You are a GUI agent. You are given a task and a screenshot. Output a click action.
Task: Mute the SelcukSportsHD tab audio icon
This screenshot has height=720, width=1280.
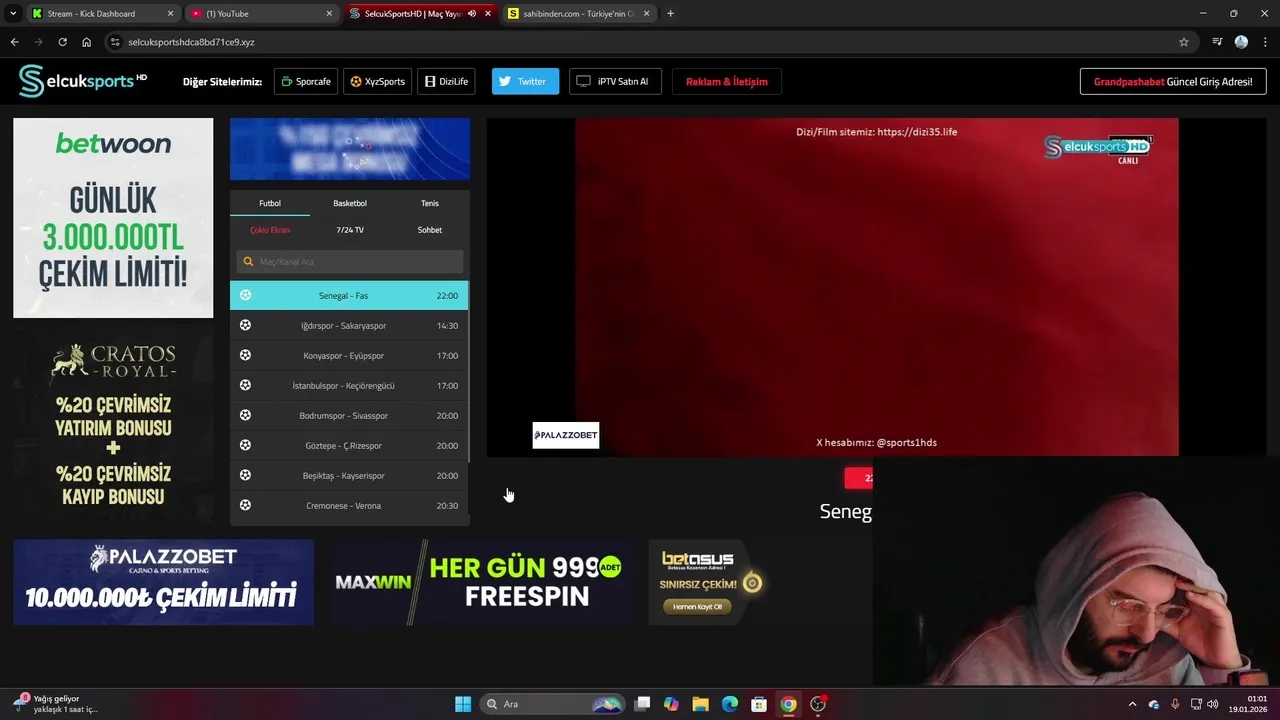click(x=472, y=14)
